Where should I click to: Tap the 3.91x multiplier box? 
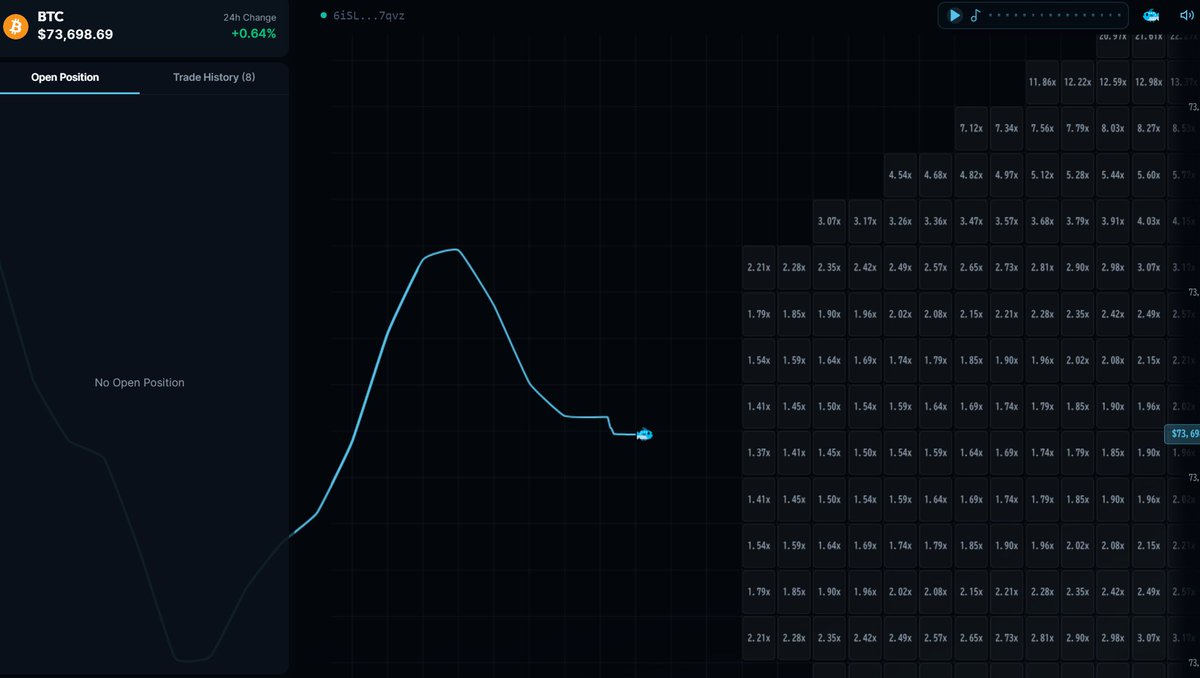tap(1113, 221)
